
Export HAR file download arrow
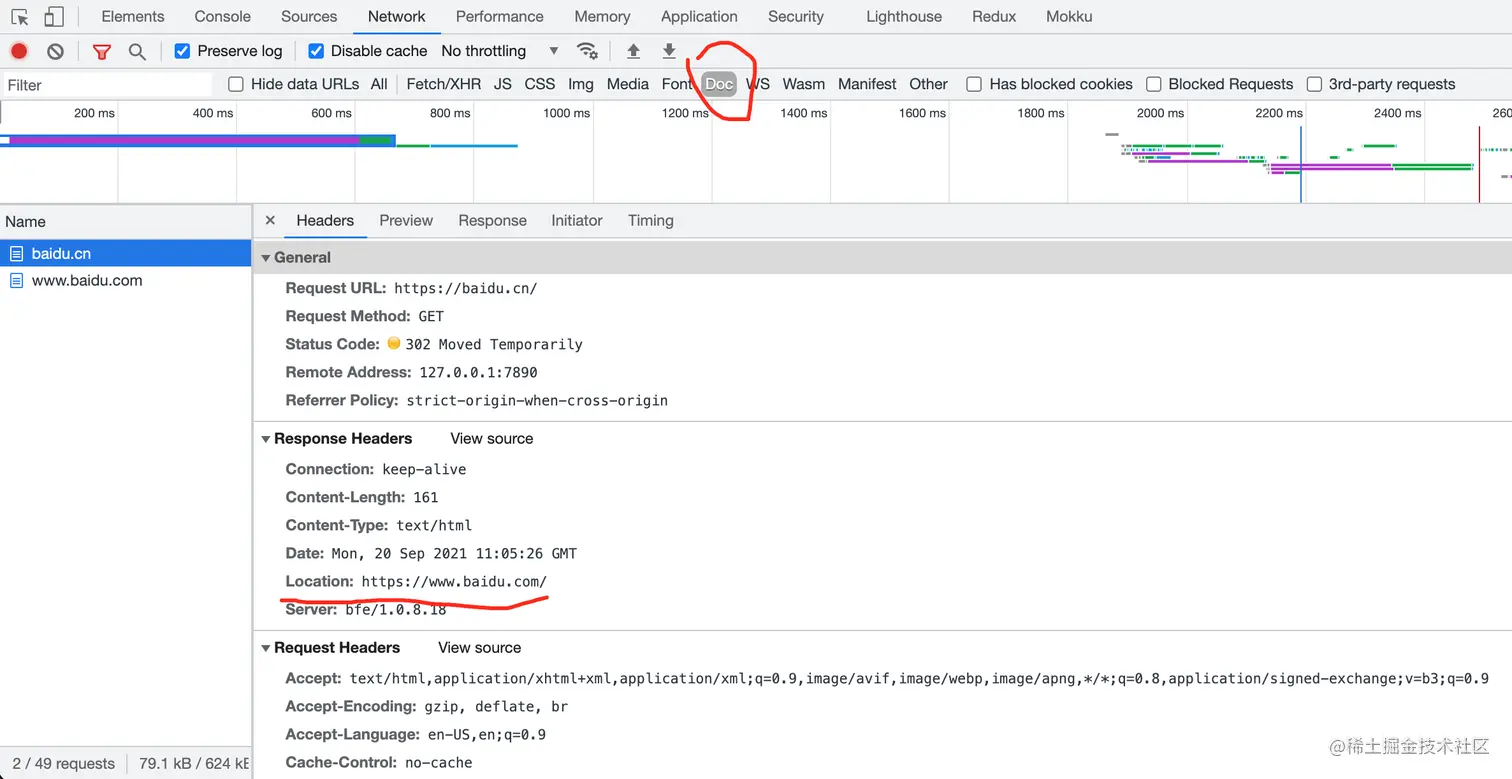pyautogui.click(x=669, y=51)
